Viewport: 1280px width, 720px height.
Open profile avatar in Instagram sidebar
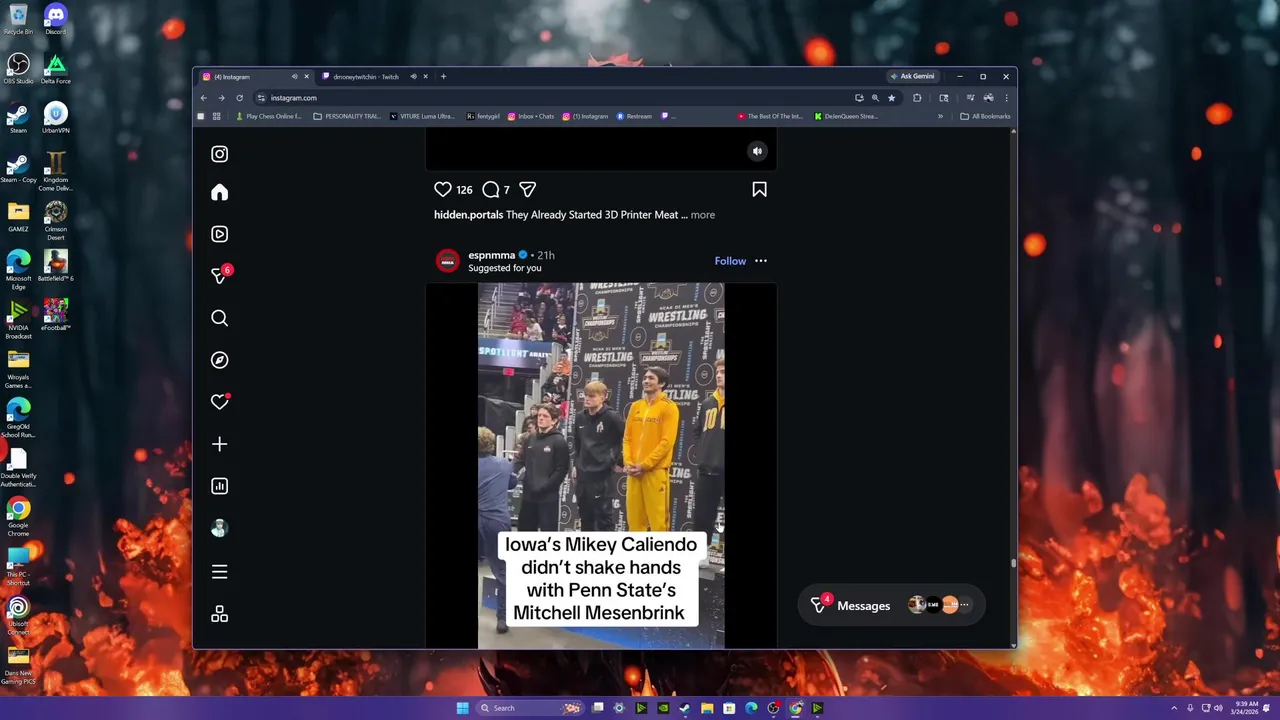pyautogui.click(x=219, y=528)
